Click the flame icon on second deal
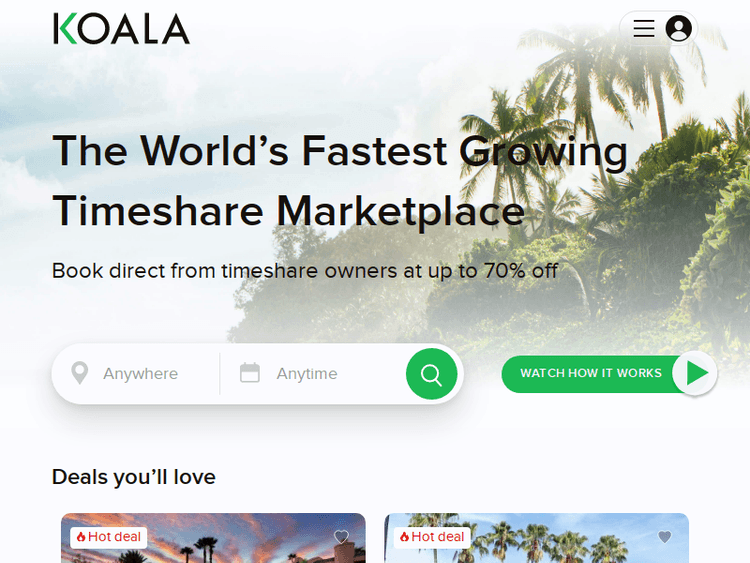 coord(404,537)
